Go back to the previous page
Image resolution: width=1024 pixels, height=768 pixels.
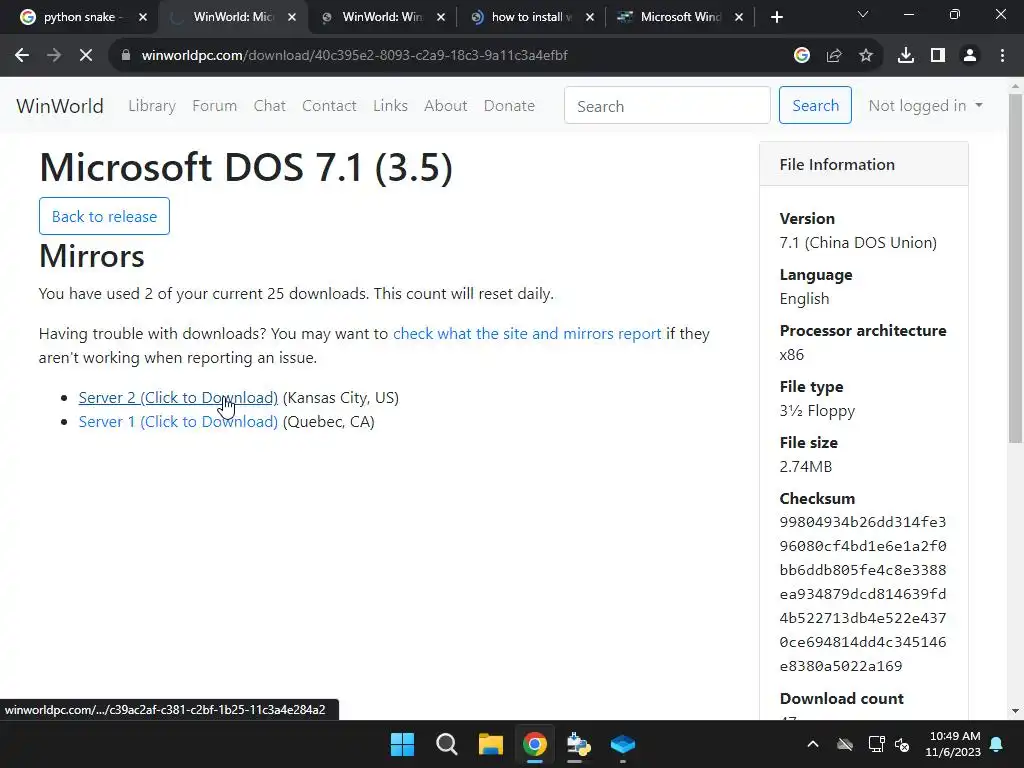[x=22, y=56]
